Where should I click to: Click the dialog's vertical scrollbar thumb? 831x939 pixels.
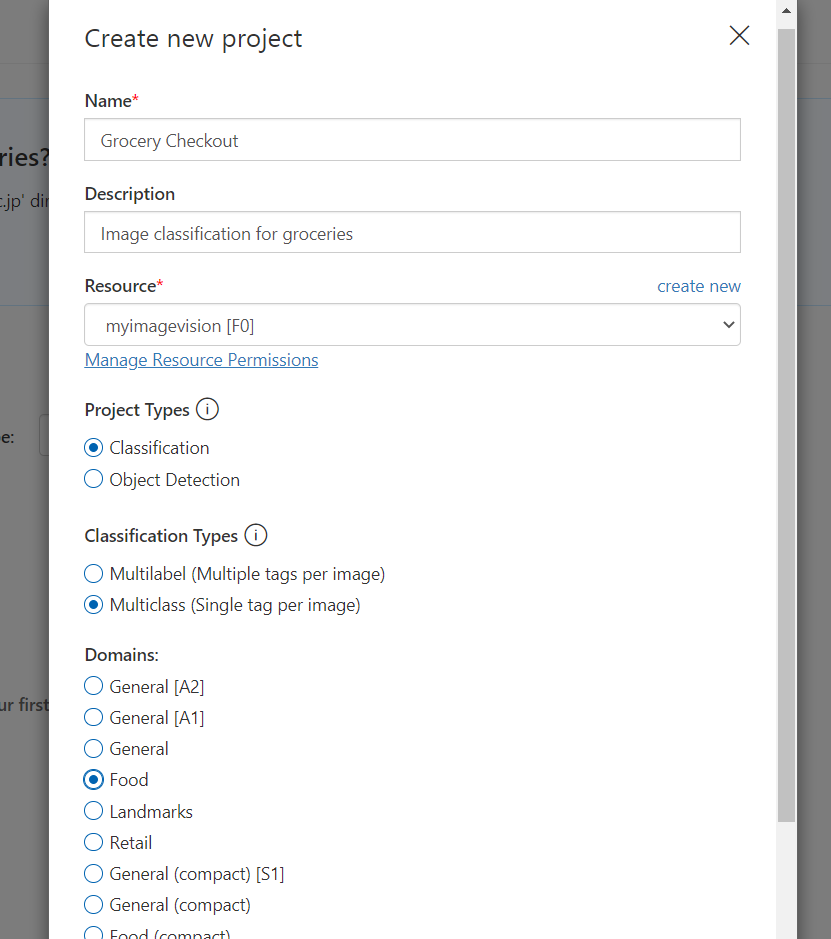coord(787,425)
